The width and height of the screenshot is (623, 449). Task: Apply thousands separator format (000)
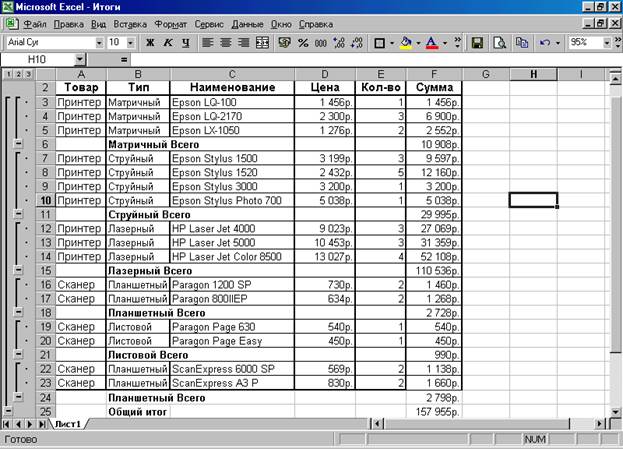pyautogui.click(x=321, y=43)
